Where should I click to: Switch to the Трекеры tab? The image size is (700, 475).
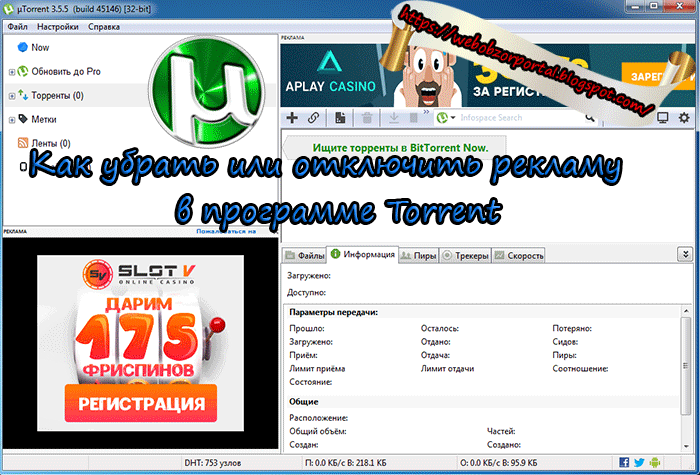click(x=465, y=255)
